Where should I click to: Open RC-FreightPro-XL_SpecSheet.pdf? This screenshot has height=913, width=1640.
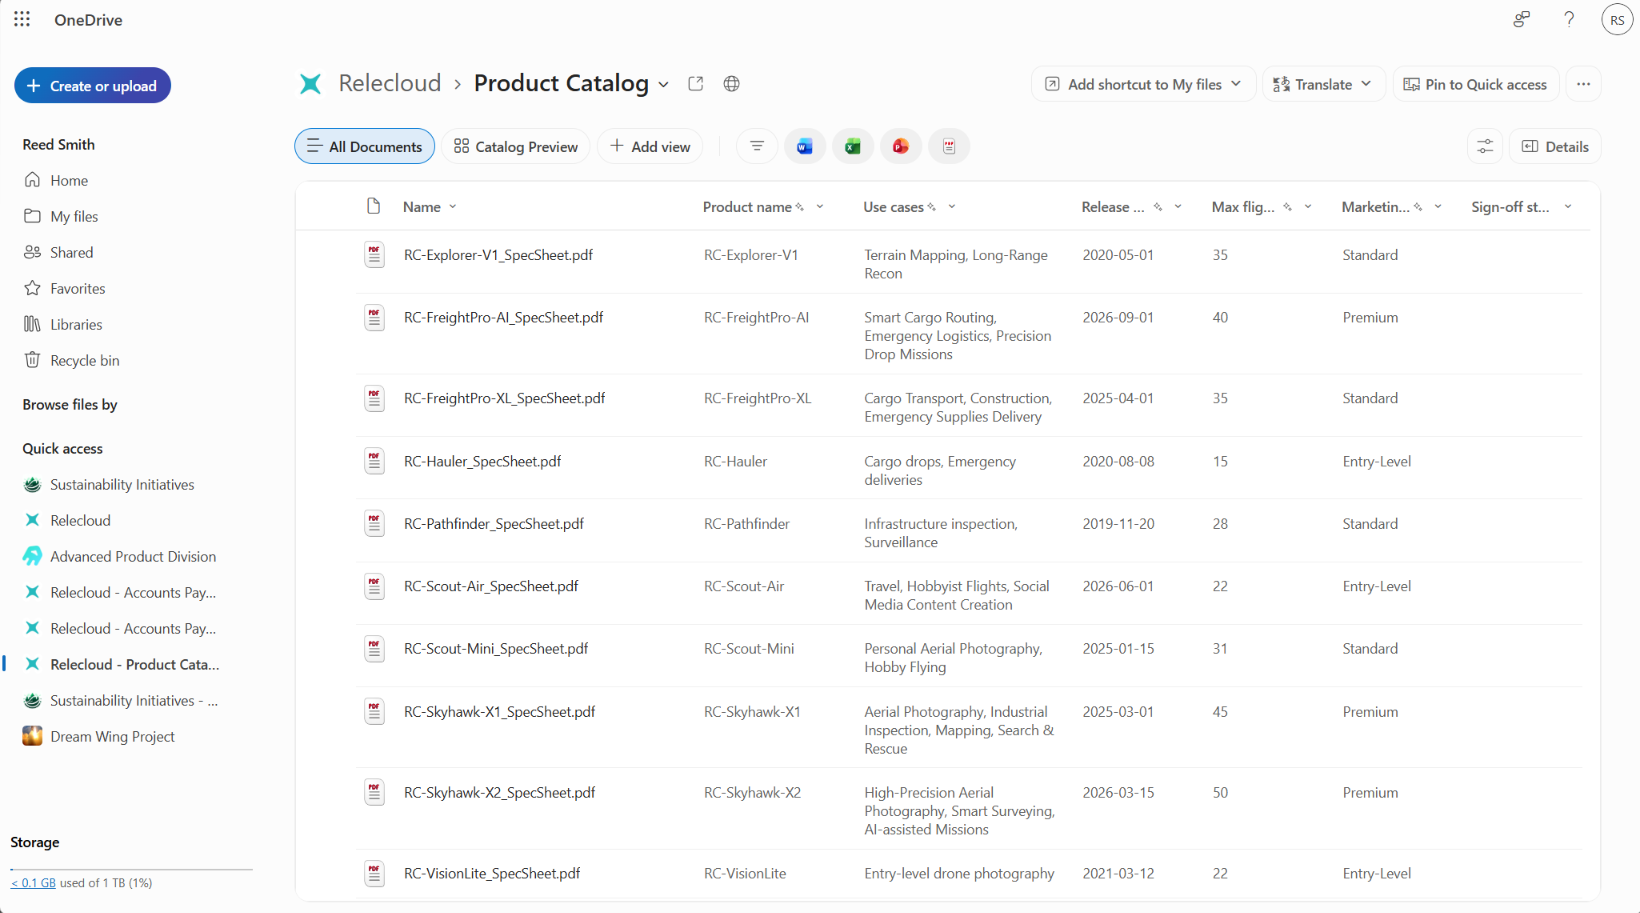(504, 399)
